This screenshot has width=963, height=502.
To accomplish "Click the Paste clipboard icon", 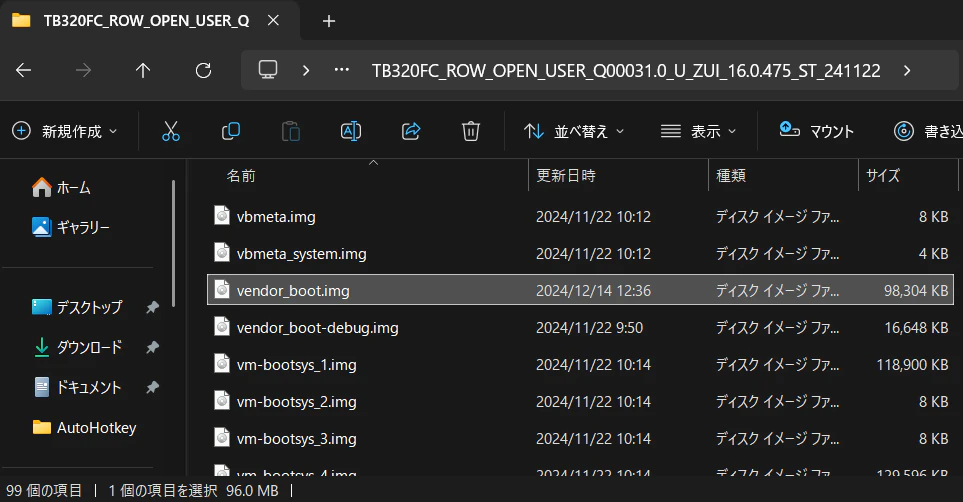I will coord(290,131).
